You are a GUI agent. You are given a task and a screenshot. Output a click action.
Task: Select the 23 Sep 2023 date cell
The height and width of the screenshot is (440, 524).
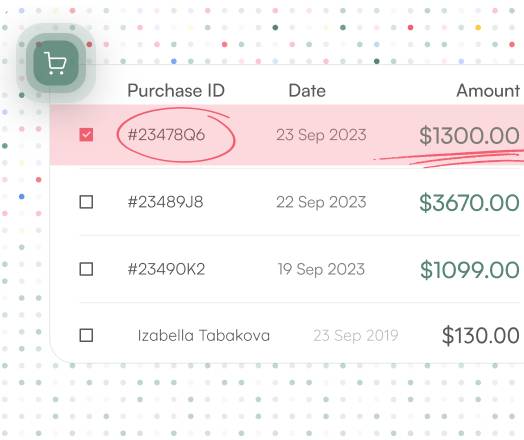tap(321, 135)
